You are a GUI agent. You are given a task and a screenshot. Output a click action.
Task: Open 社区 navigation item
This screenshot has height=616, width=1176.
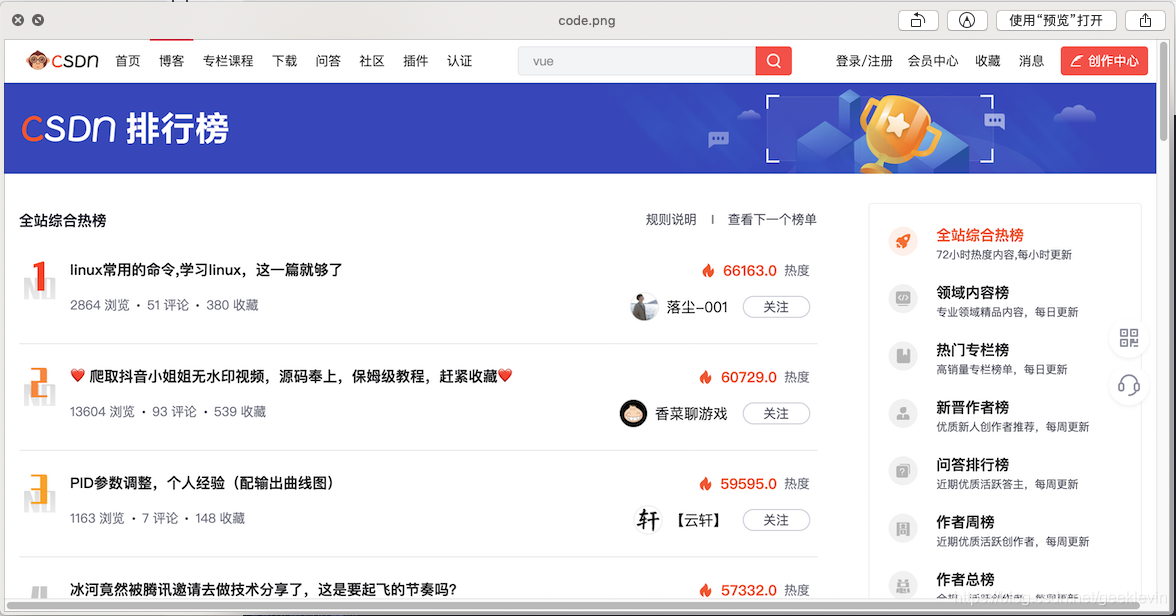371,61
